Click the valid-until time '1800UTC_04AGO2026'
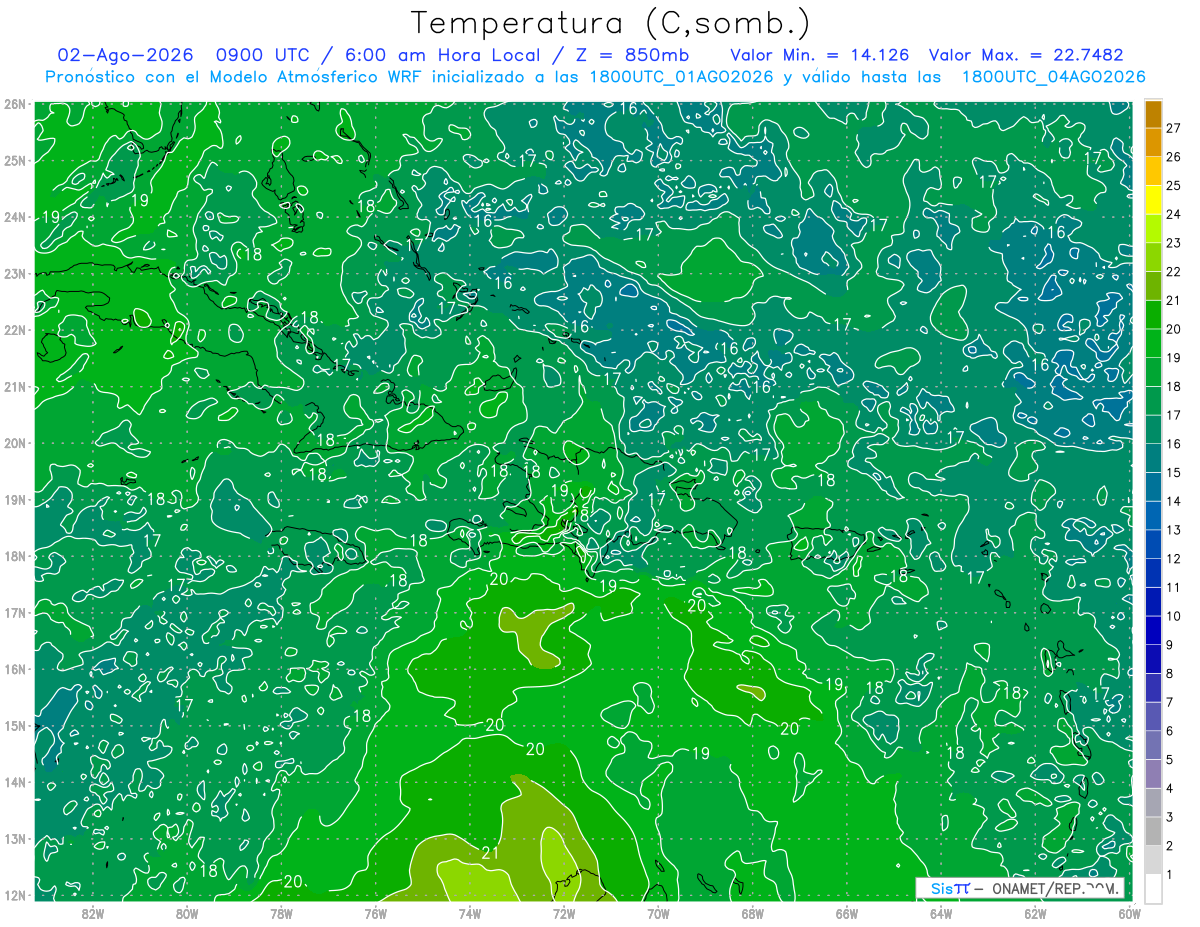The width and height of the screenshot is (1200, 927). coord(1053,77)
